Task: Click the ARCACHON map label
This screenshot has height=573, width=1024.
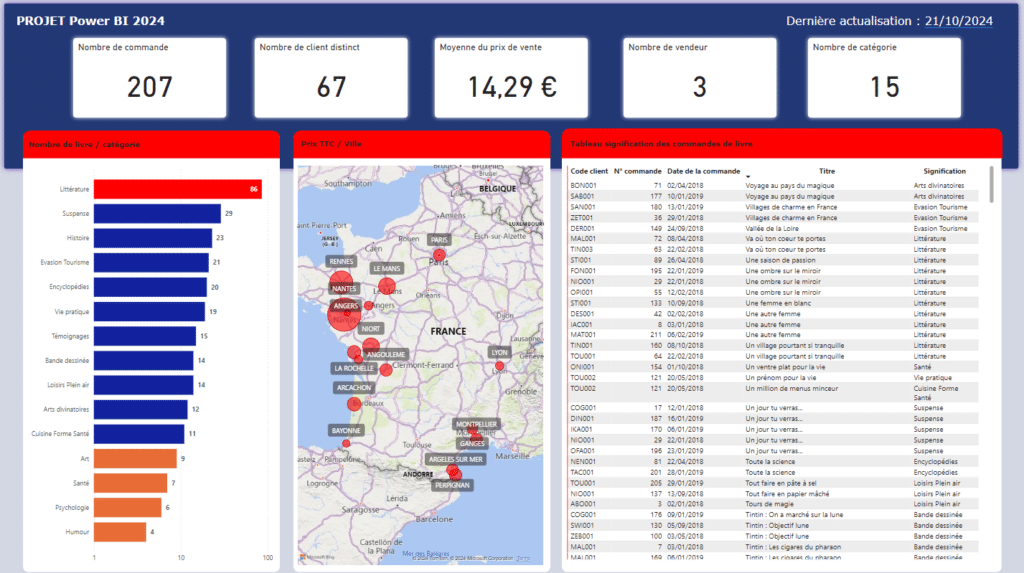Action: click(x=354, y=387)
